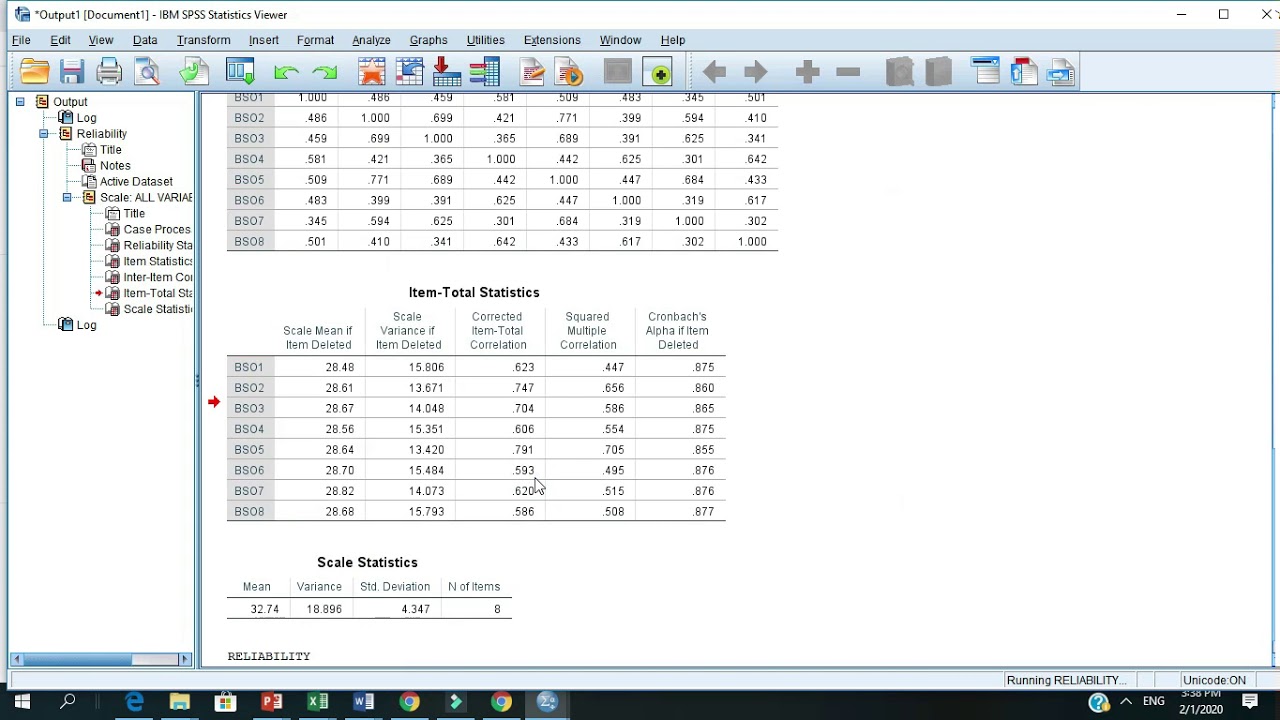Select Active Dataset in outline tree

(x=135, y=182)
